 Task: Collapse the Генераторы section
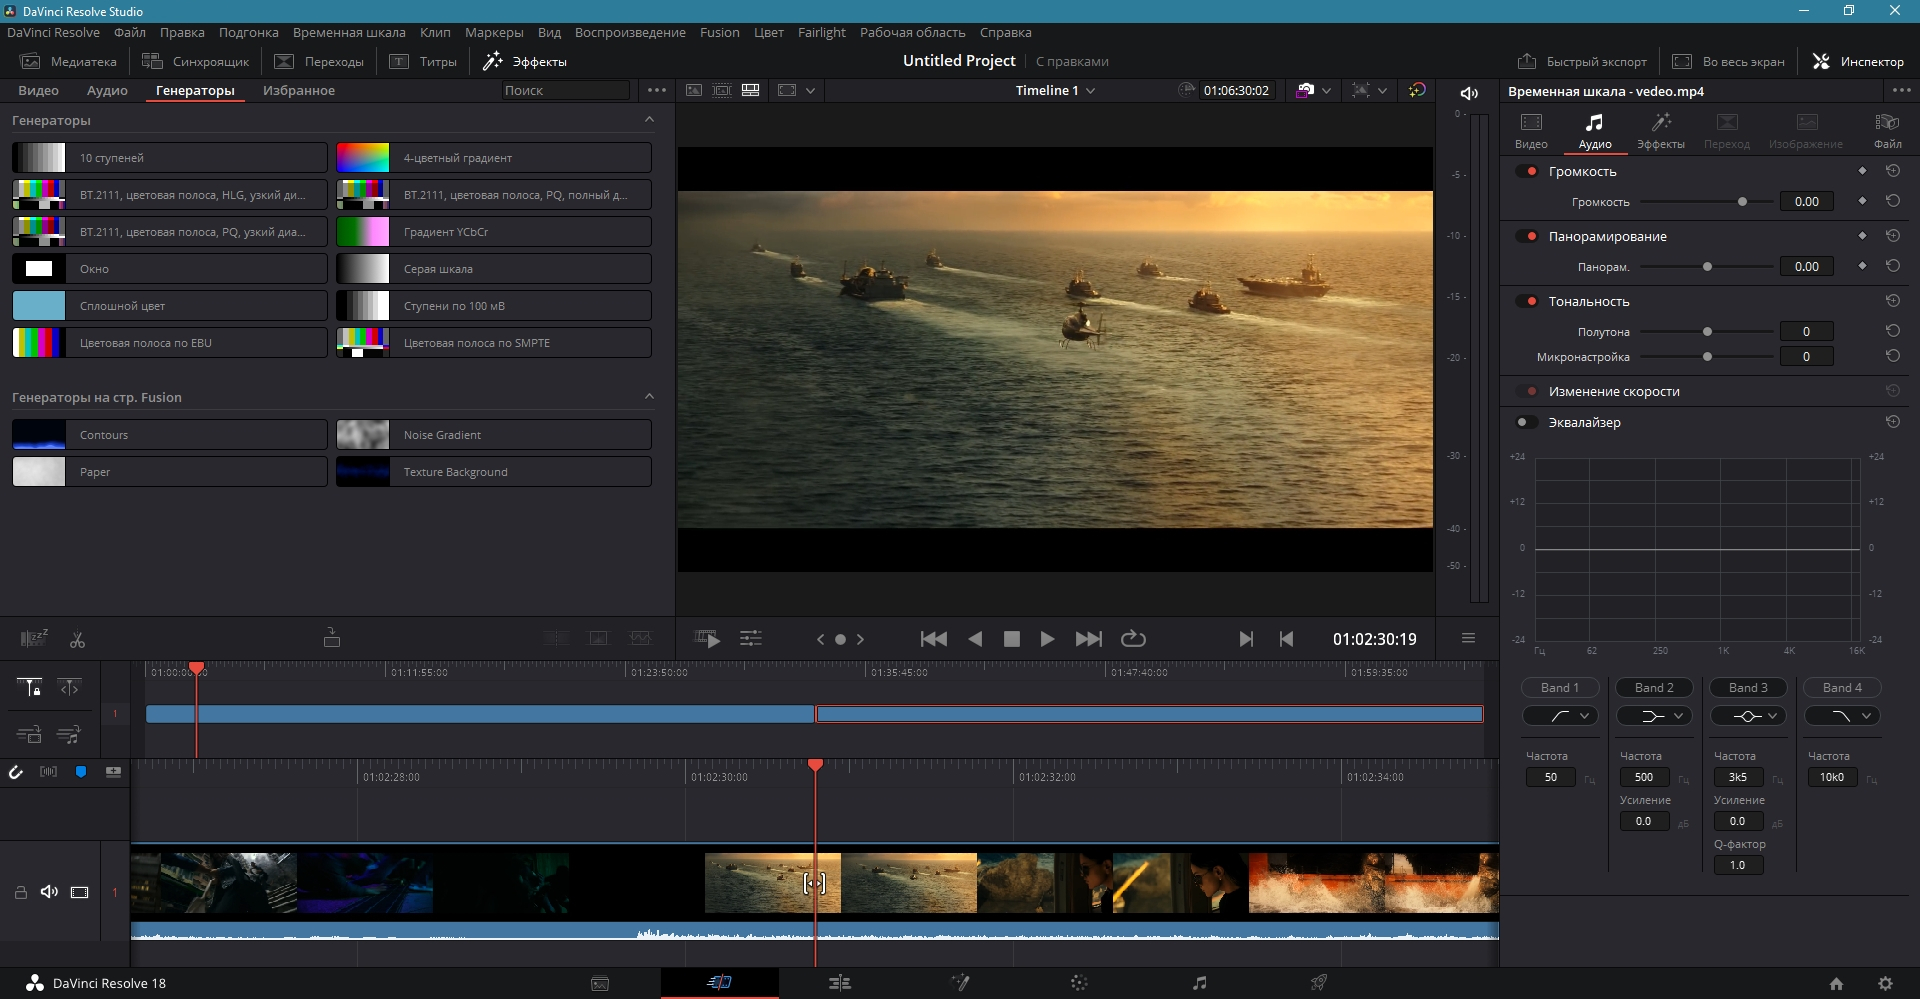[x=649, y=119]
